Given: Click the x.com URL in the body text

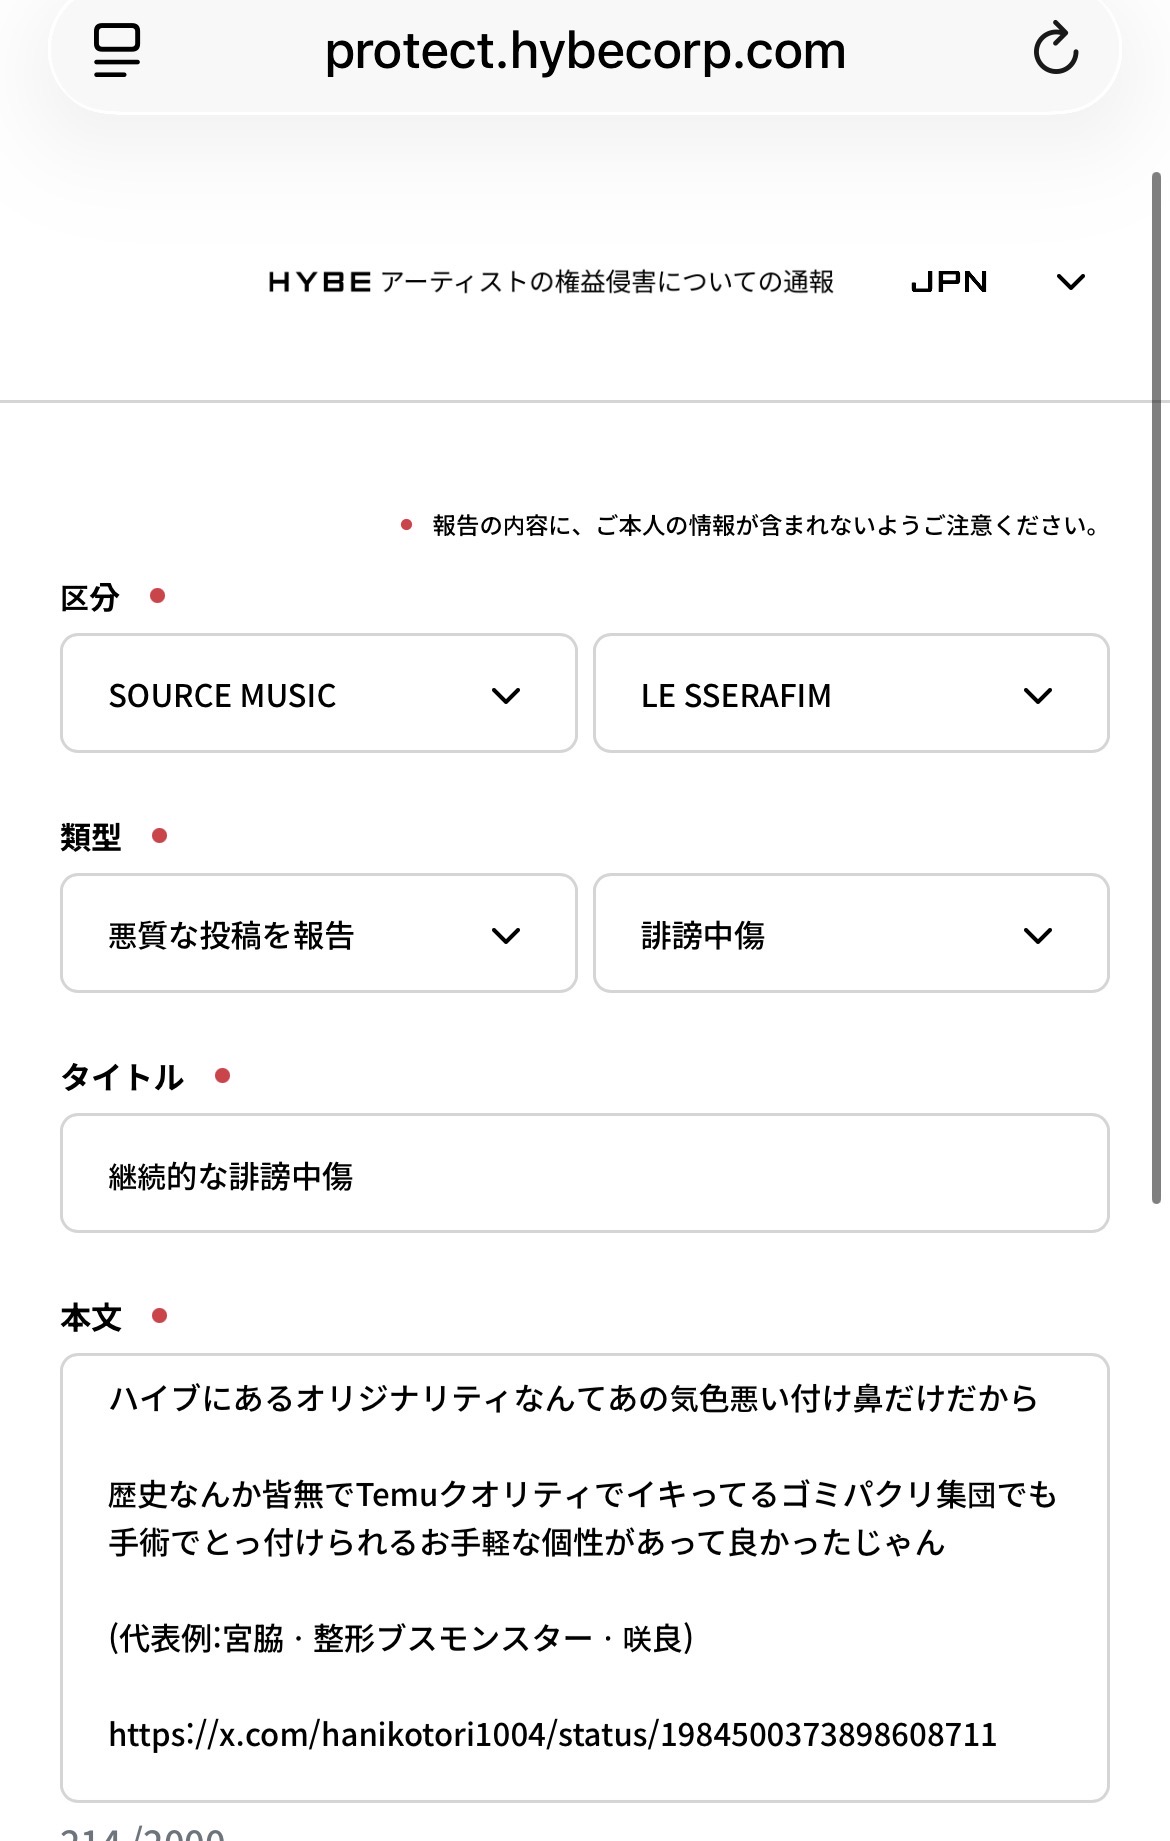Looking at the screenshot, I should (x=552, y=1735).
